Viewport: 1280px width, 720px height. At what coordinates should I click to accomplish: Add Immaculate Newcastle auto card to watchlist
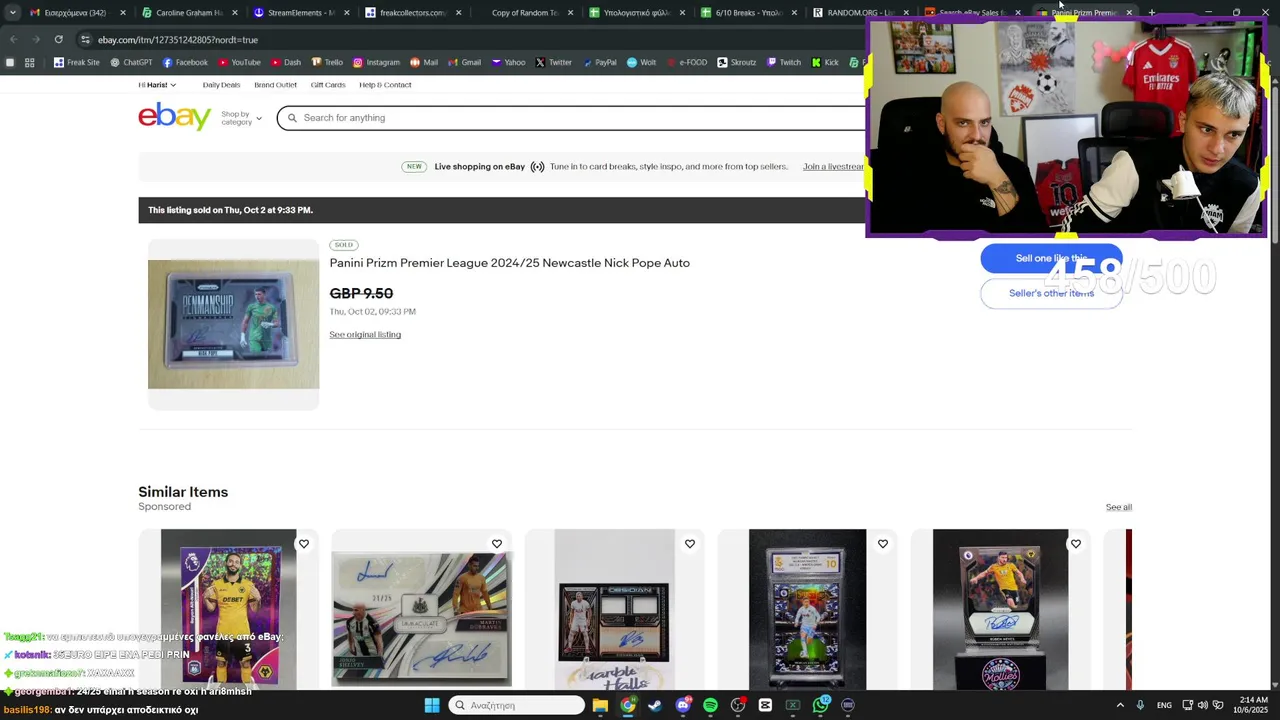[497, 544]
